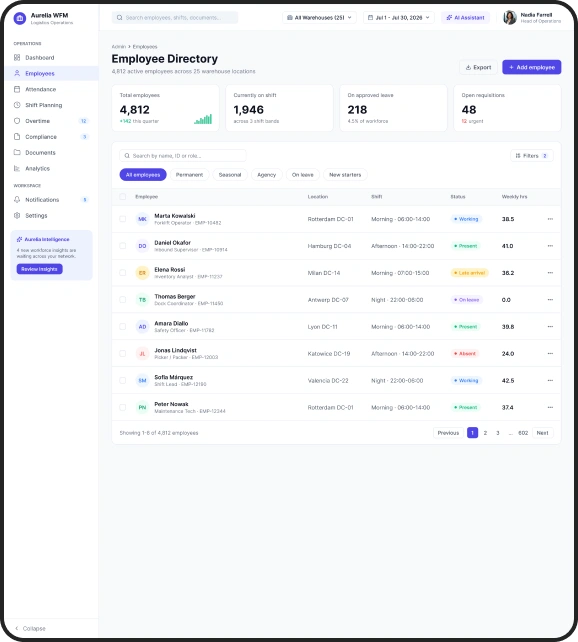Viewport: 578px width, 642px height.
Task: Check the Peter Nowak row checkbox
Action: click(x=122, y=407)
